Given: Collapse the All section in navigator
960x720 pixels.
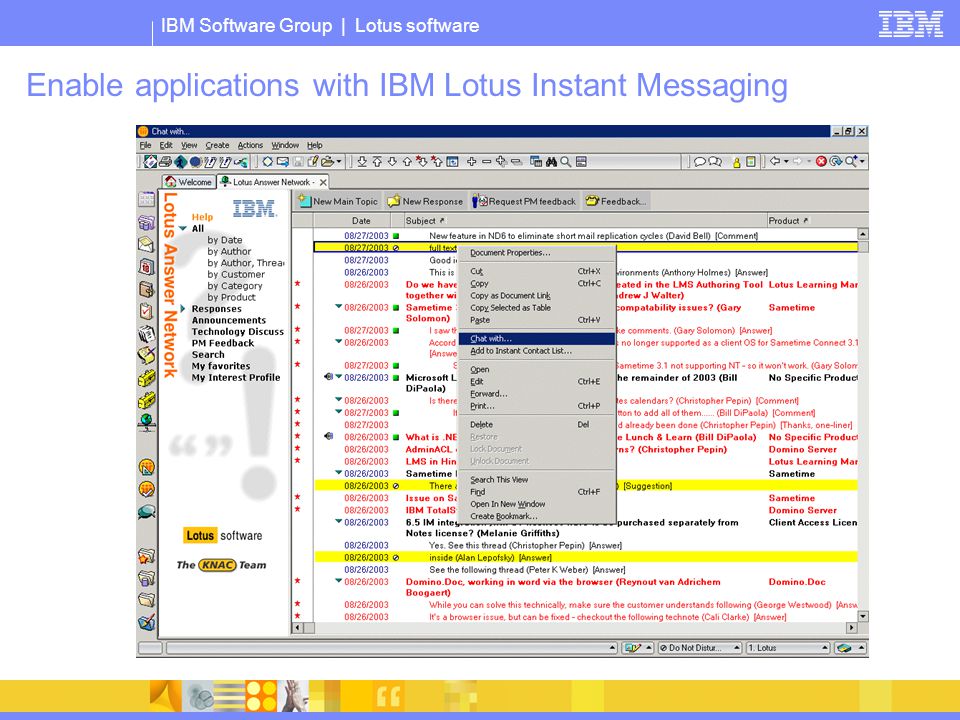Looking at the screenshot, I should click(182, 229).
